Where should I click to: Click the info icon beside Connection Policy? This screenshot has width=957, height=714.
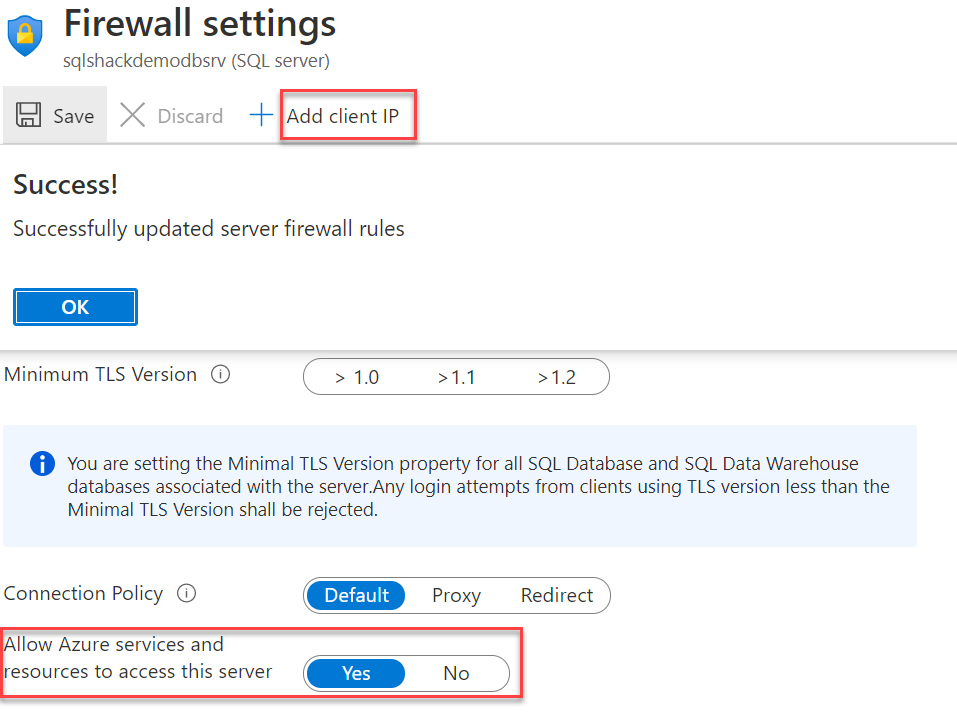click(x=186, y=594)
